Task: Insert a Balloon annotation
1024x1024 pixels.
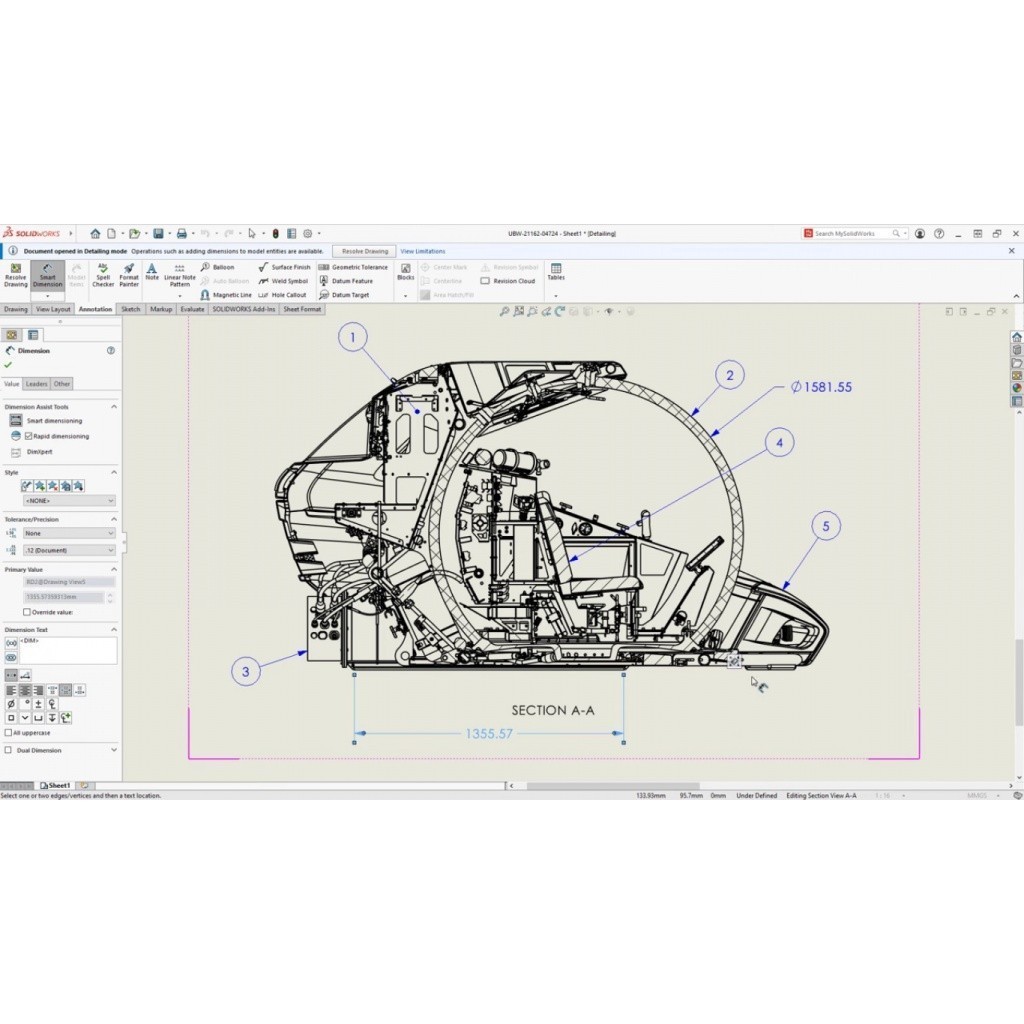Action: coord(218,267)
